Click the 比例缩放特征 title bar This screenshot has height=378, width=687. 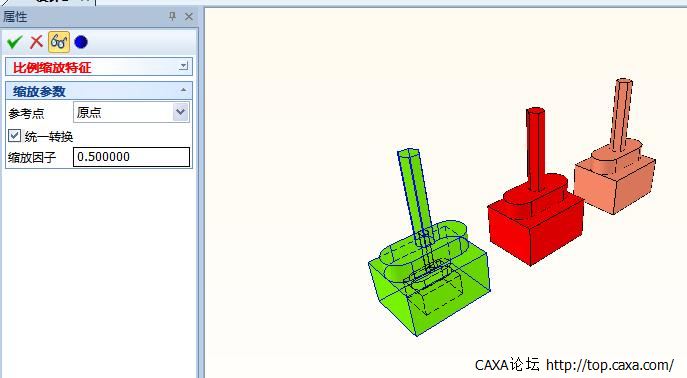coord(99,67)
